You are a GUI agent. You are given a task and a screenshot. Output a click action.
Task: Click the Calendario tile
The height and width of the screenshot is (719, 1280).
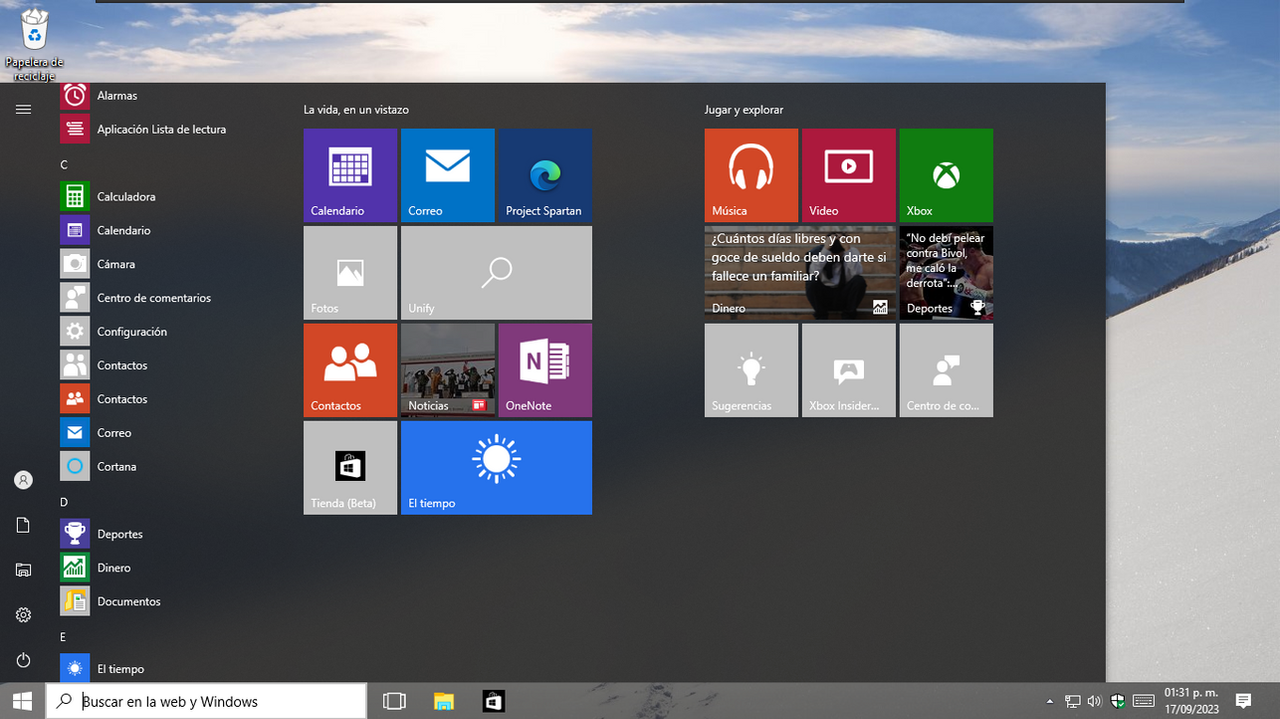pyautogui.click(x=350, y=175)
